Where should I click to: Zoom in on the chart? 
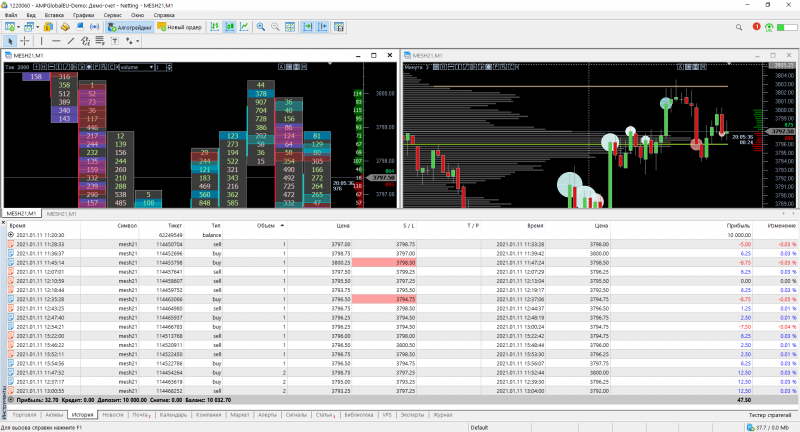[261, 27]
